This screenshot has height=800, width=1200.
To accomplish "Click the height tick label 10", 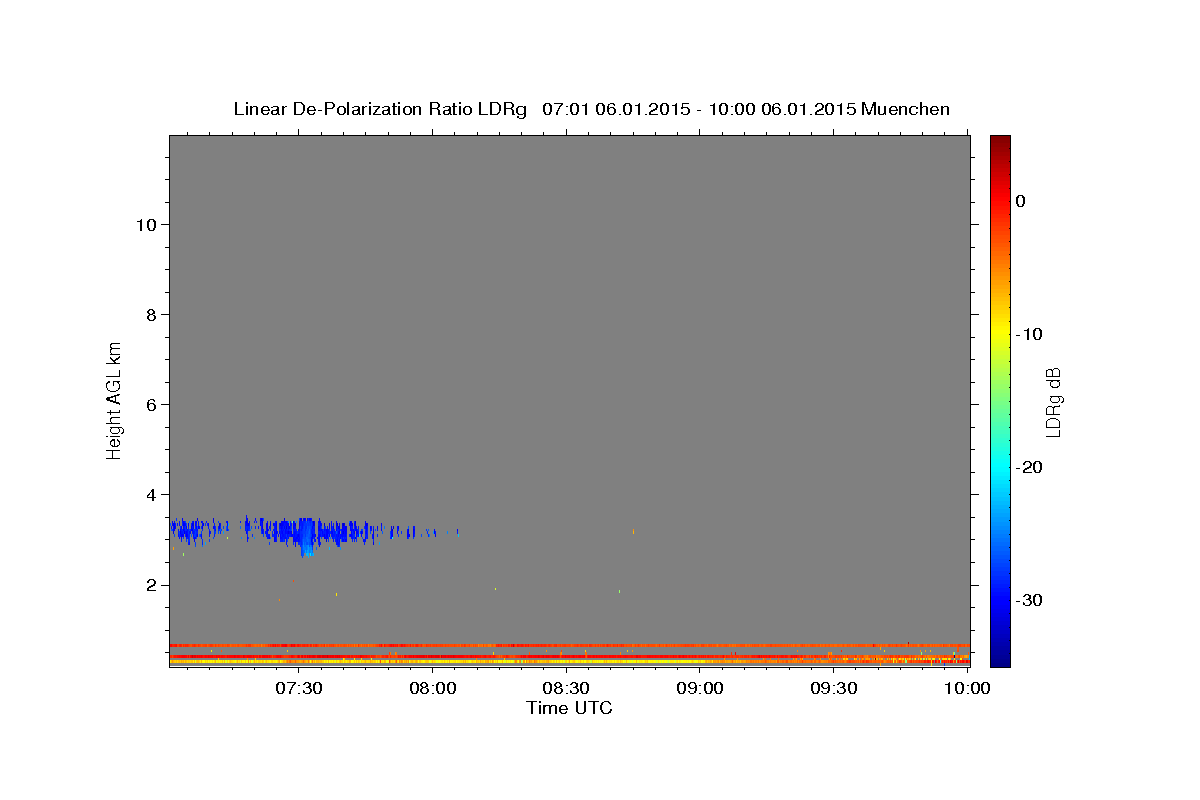I will pos(146,225).
